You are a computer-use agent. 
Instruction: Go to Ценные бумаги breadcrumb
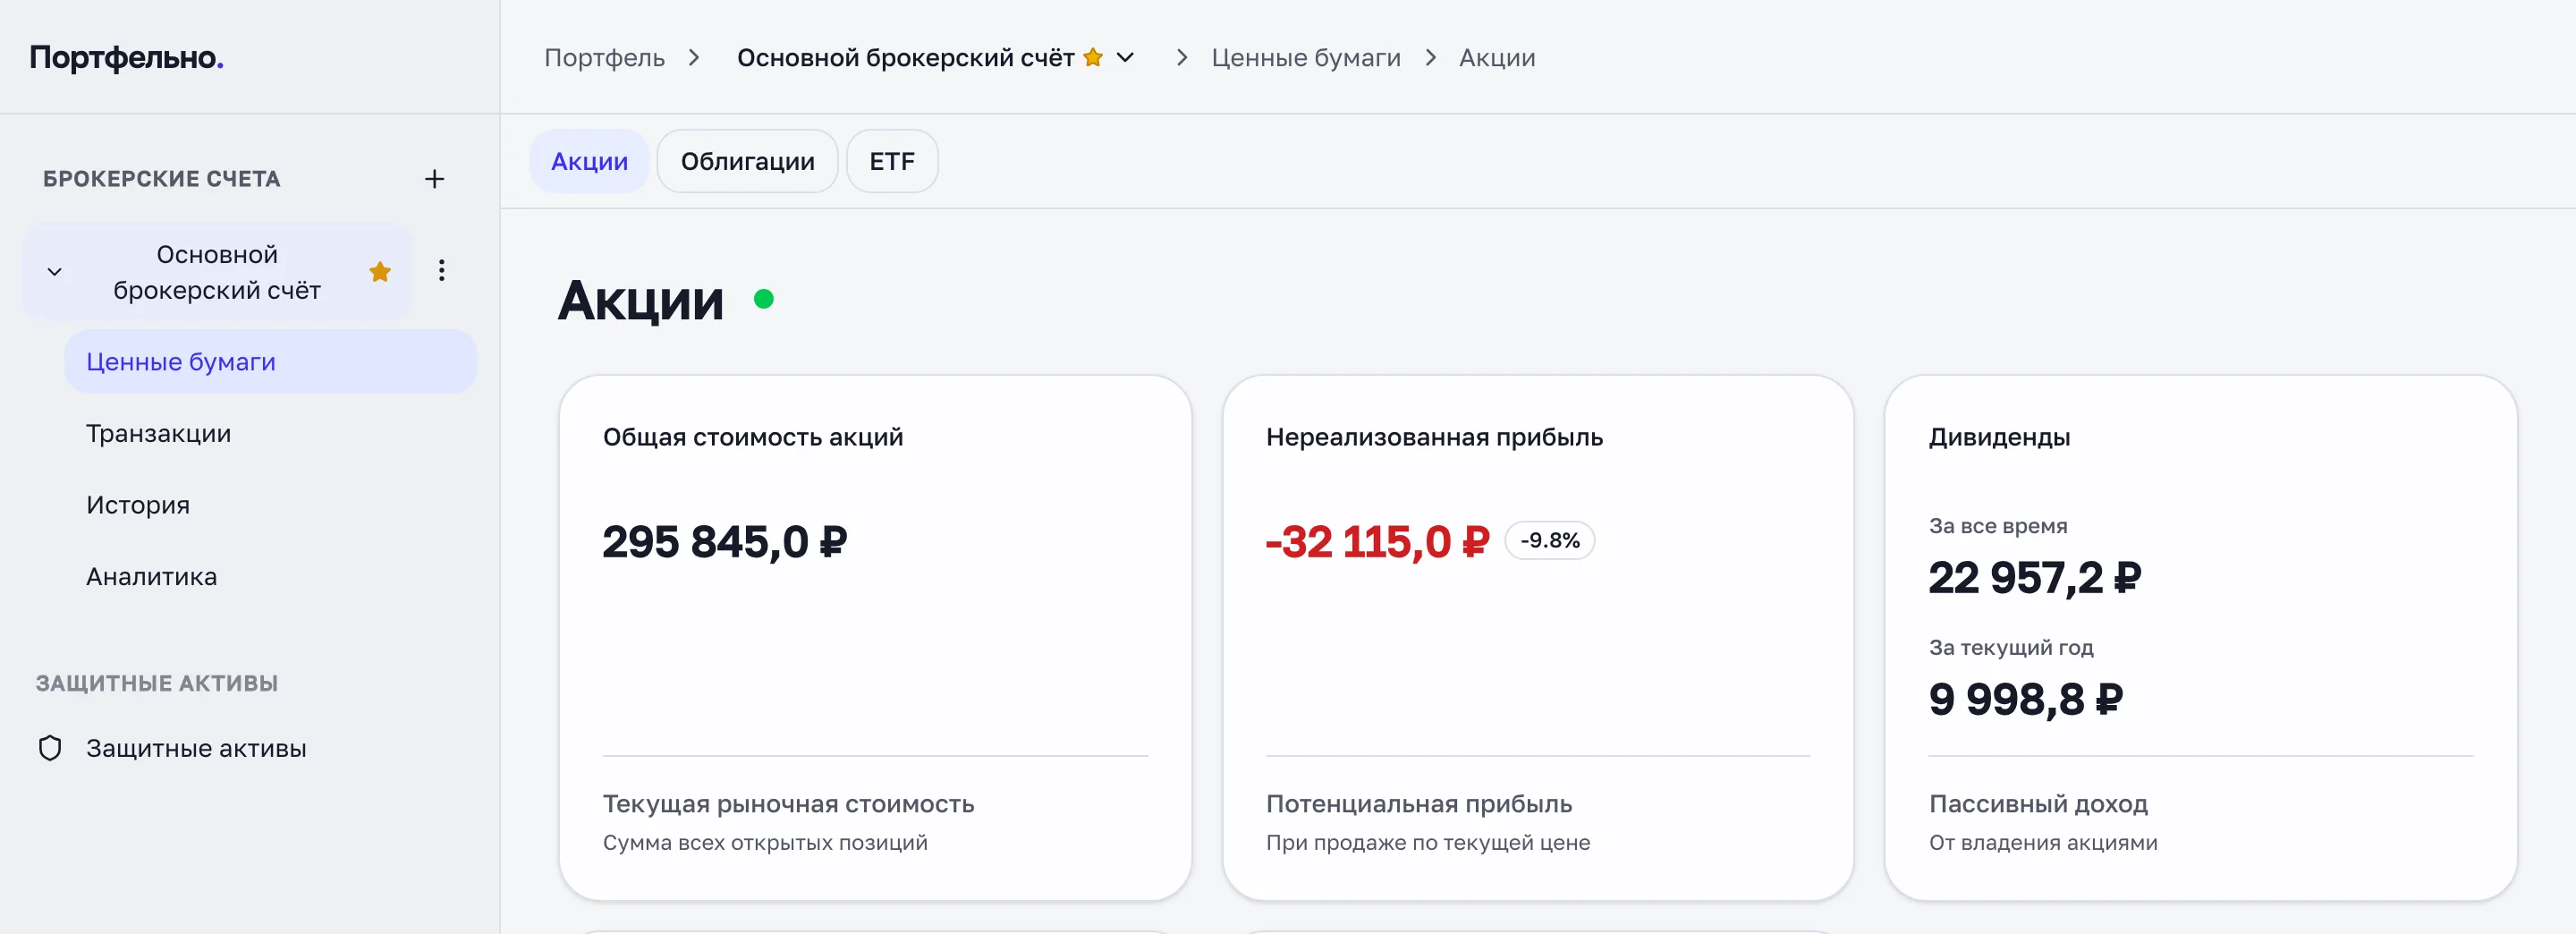pyautogui.click(x=1306, y=58)
